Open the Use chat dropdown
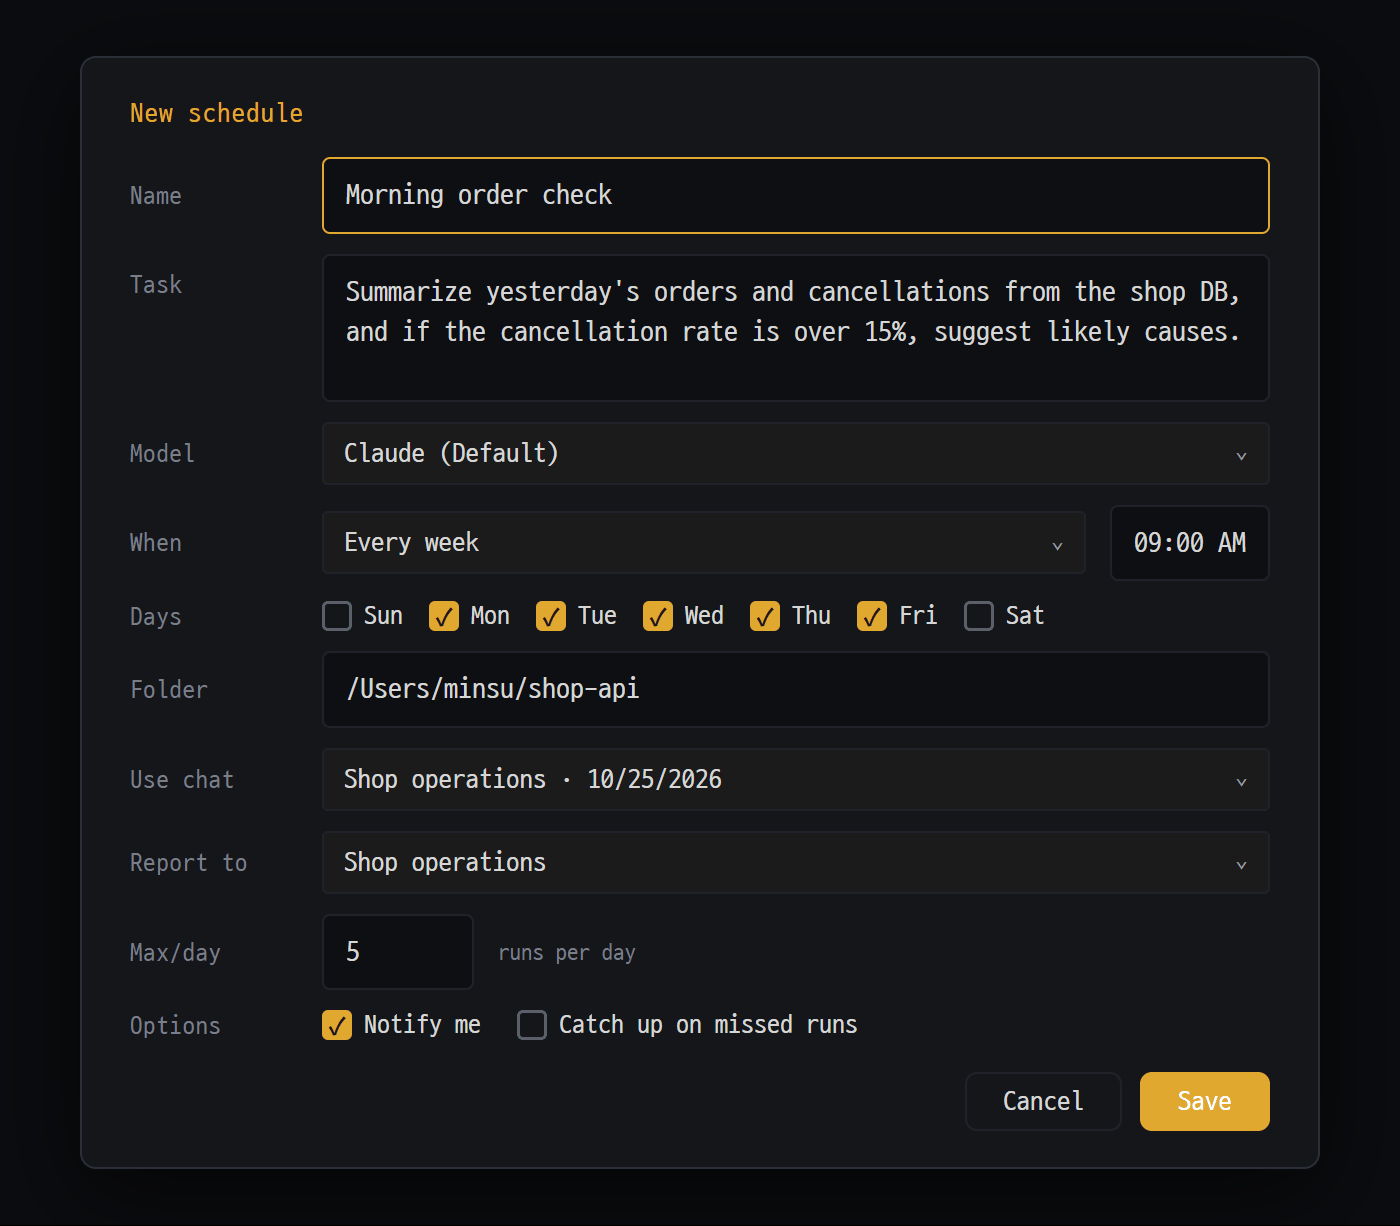Viewport: 1400px width, 1226px height. (x=795, y=779)
